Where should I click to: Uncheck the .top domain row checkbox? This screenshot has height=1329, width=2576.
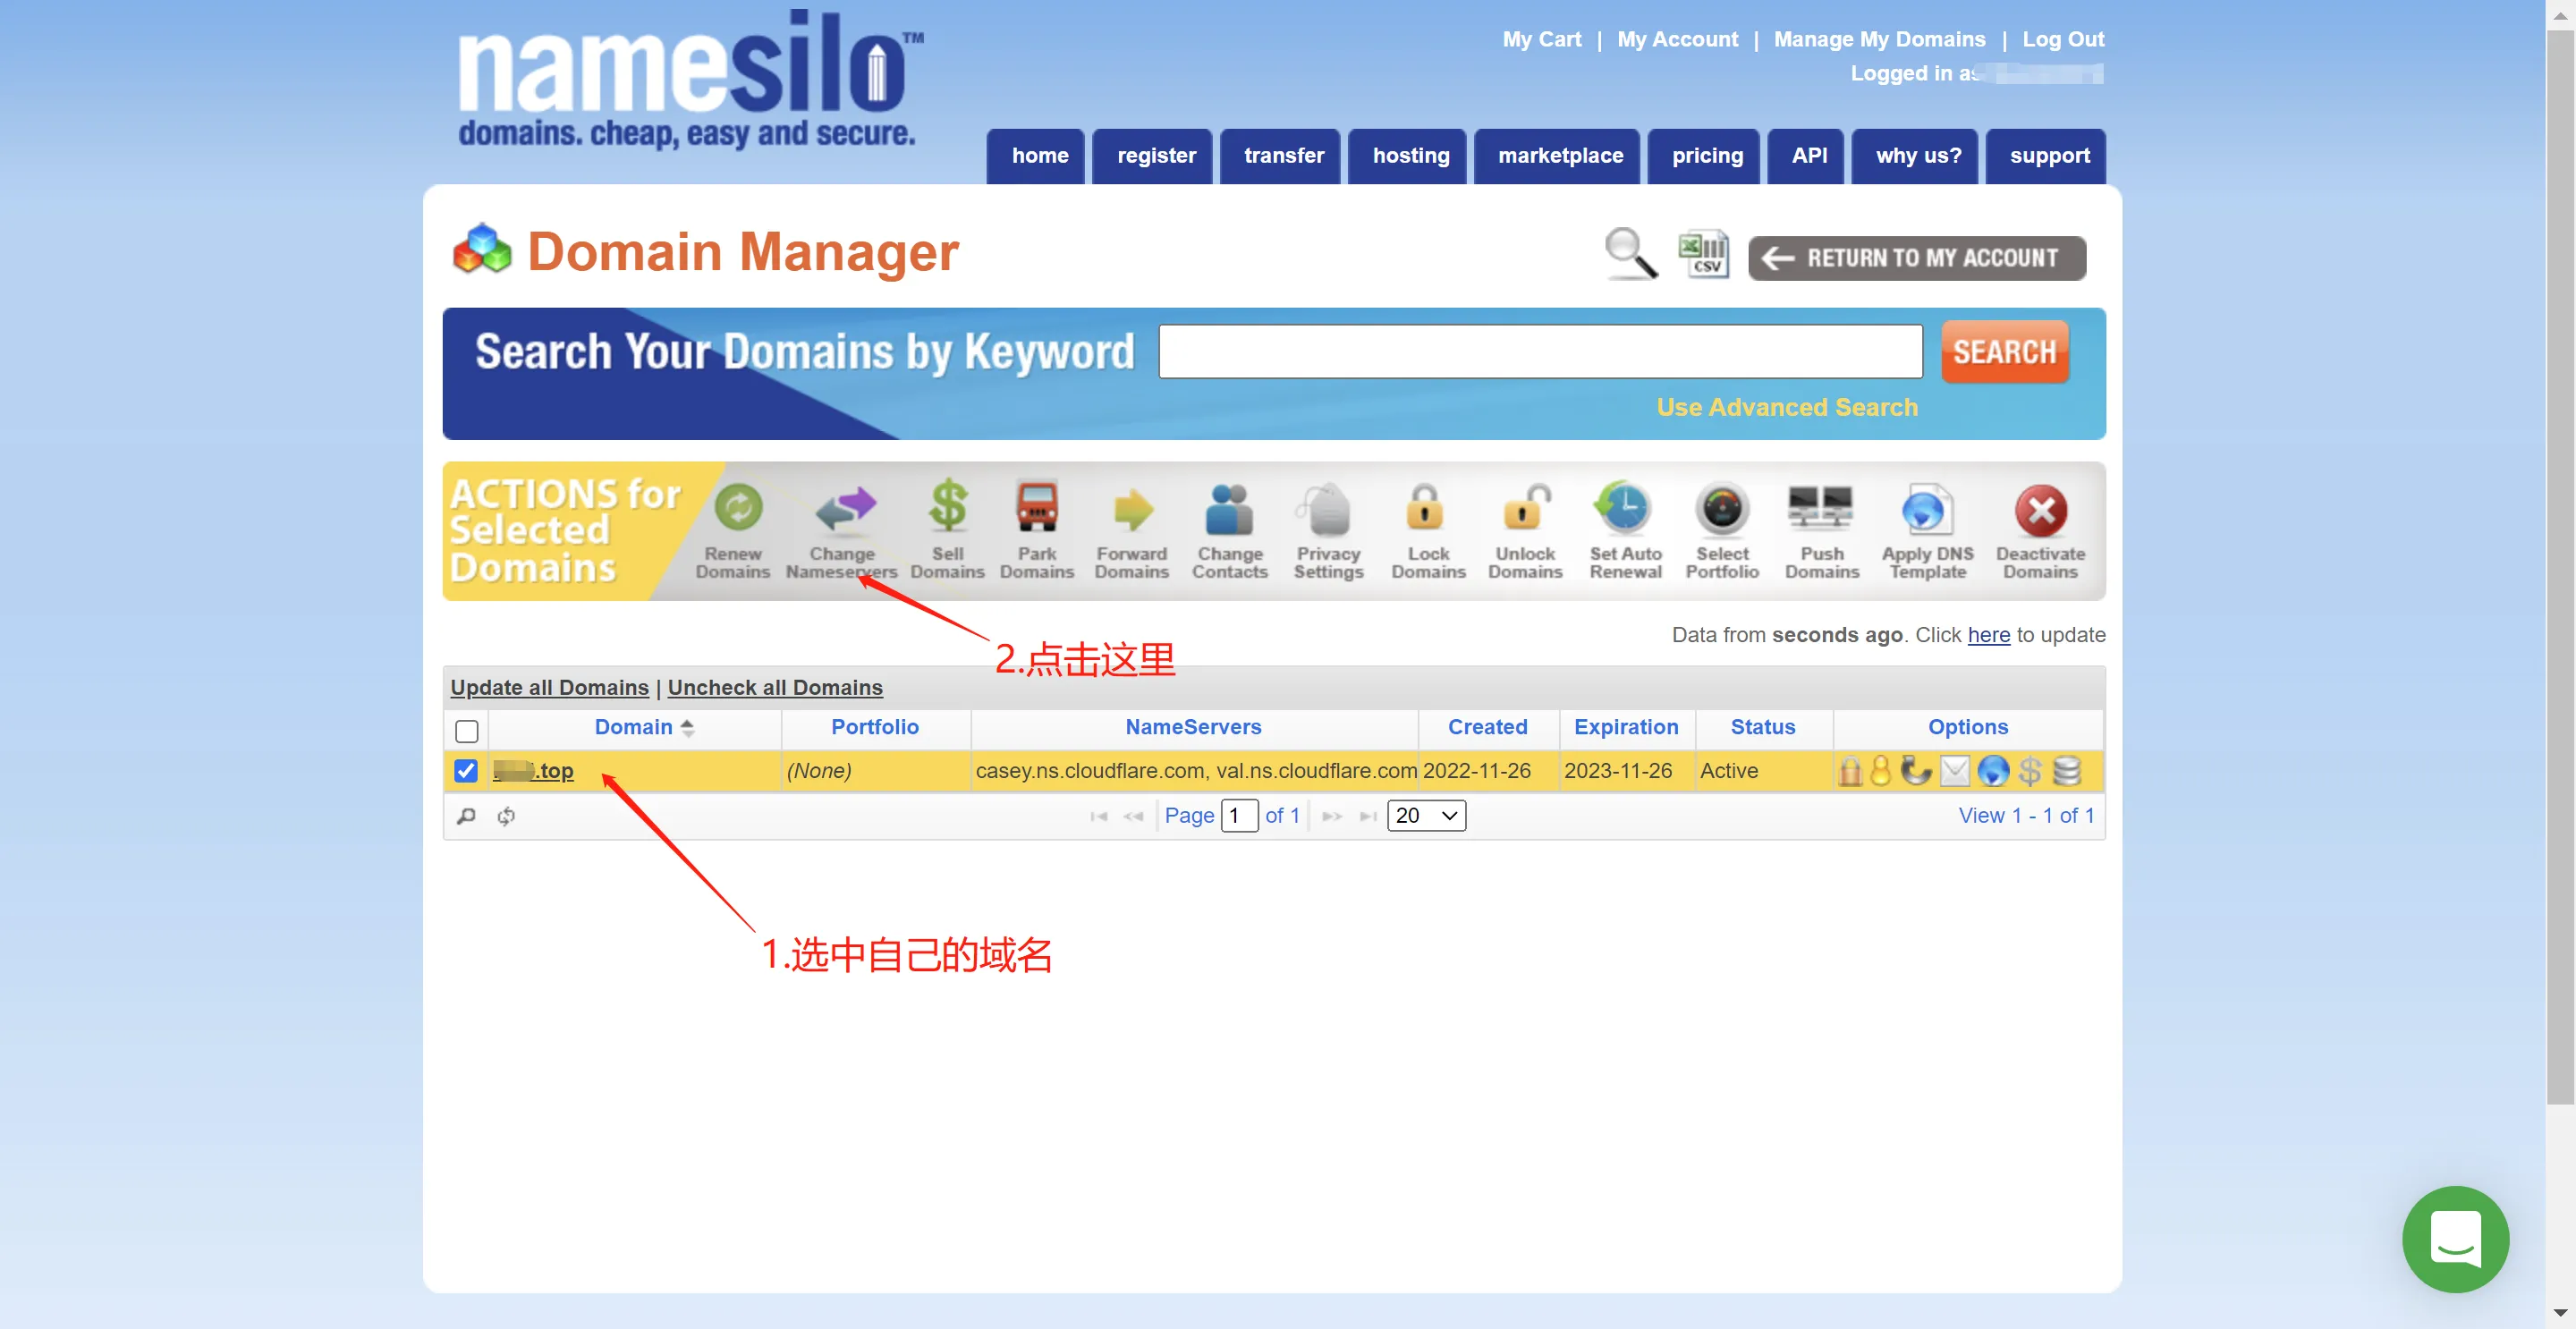(466, 771)
